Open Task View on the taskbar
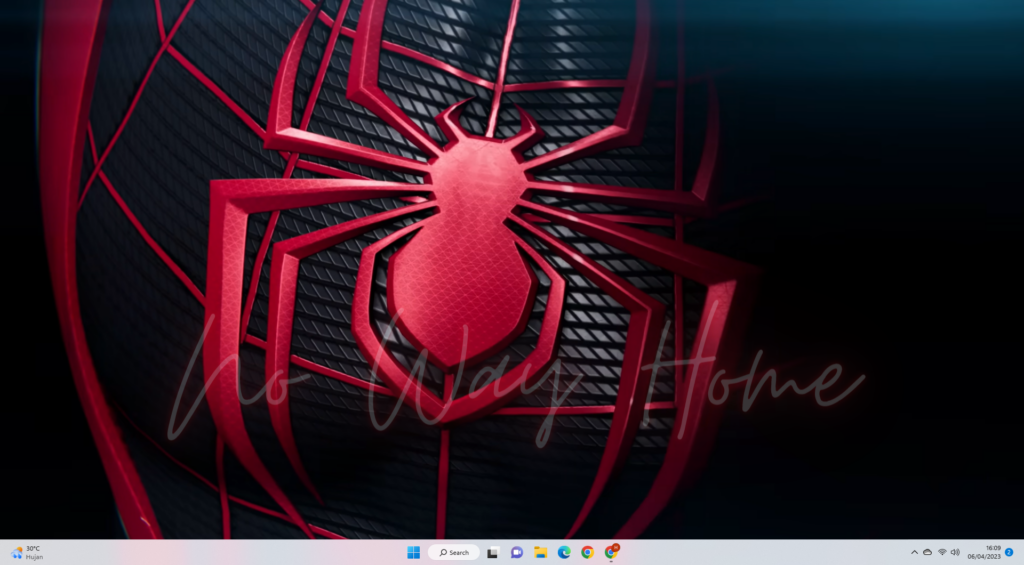 coord(493,553)
